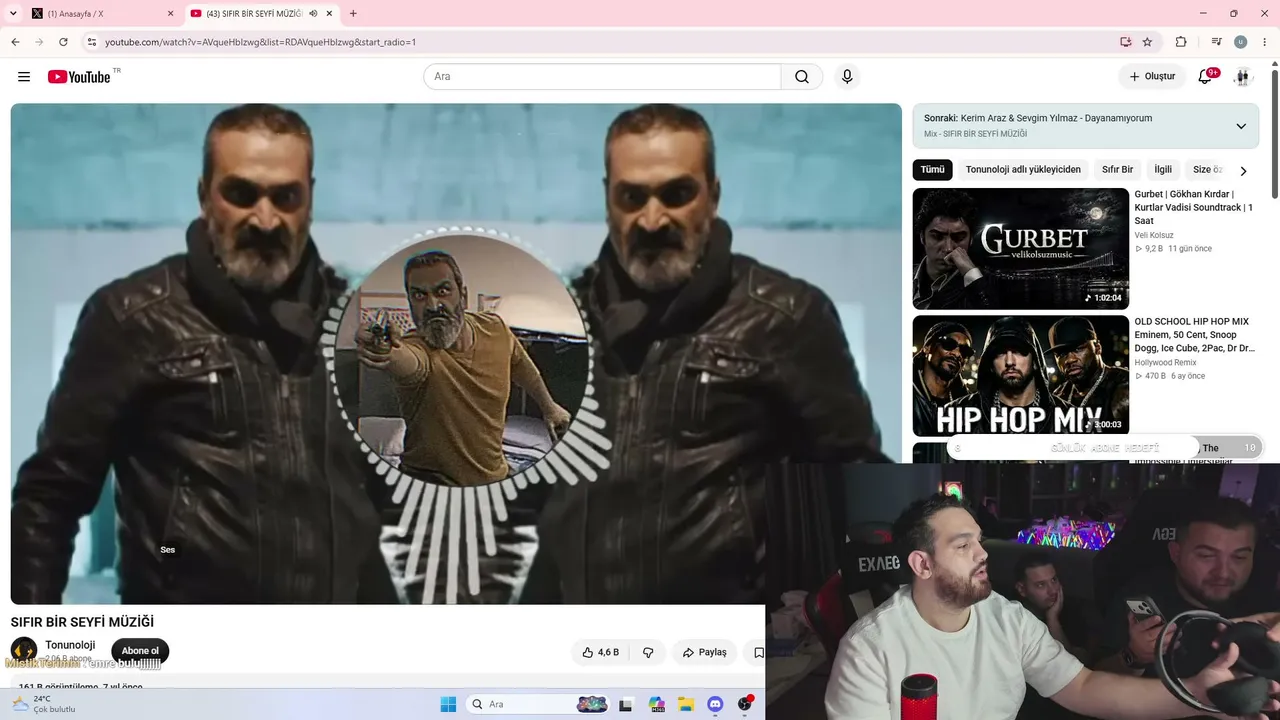
Task: Open the Chrome profile avatar
Action: click(1241, 42)
